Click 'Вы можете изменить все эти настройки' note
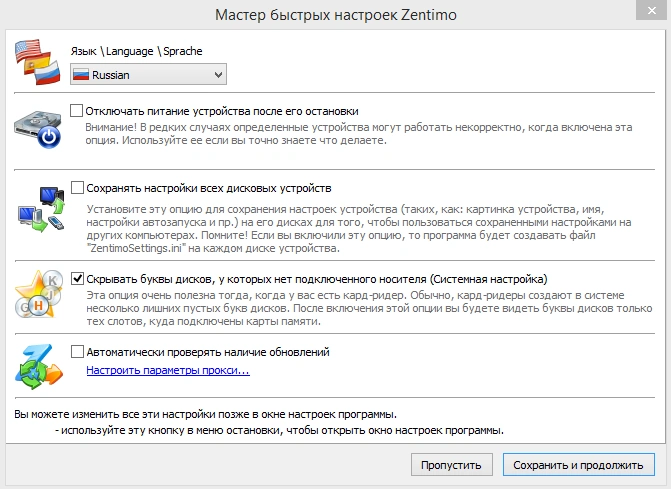671x489 pixels. (x=205, y=414)
